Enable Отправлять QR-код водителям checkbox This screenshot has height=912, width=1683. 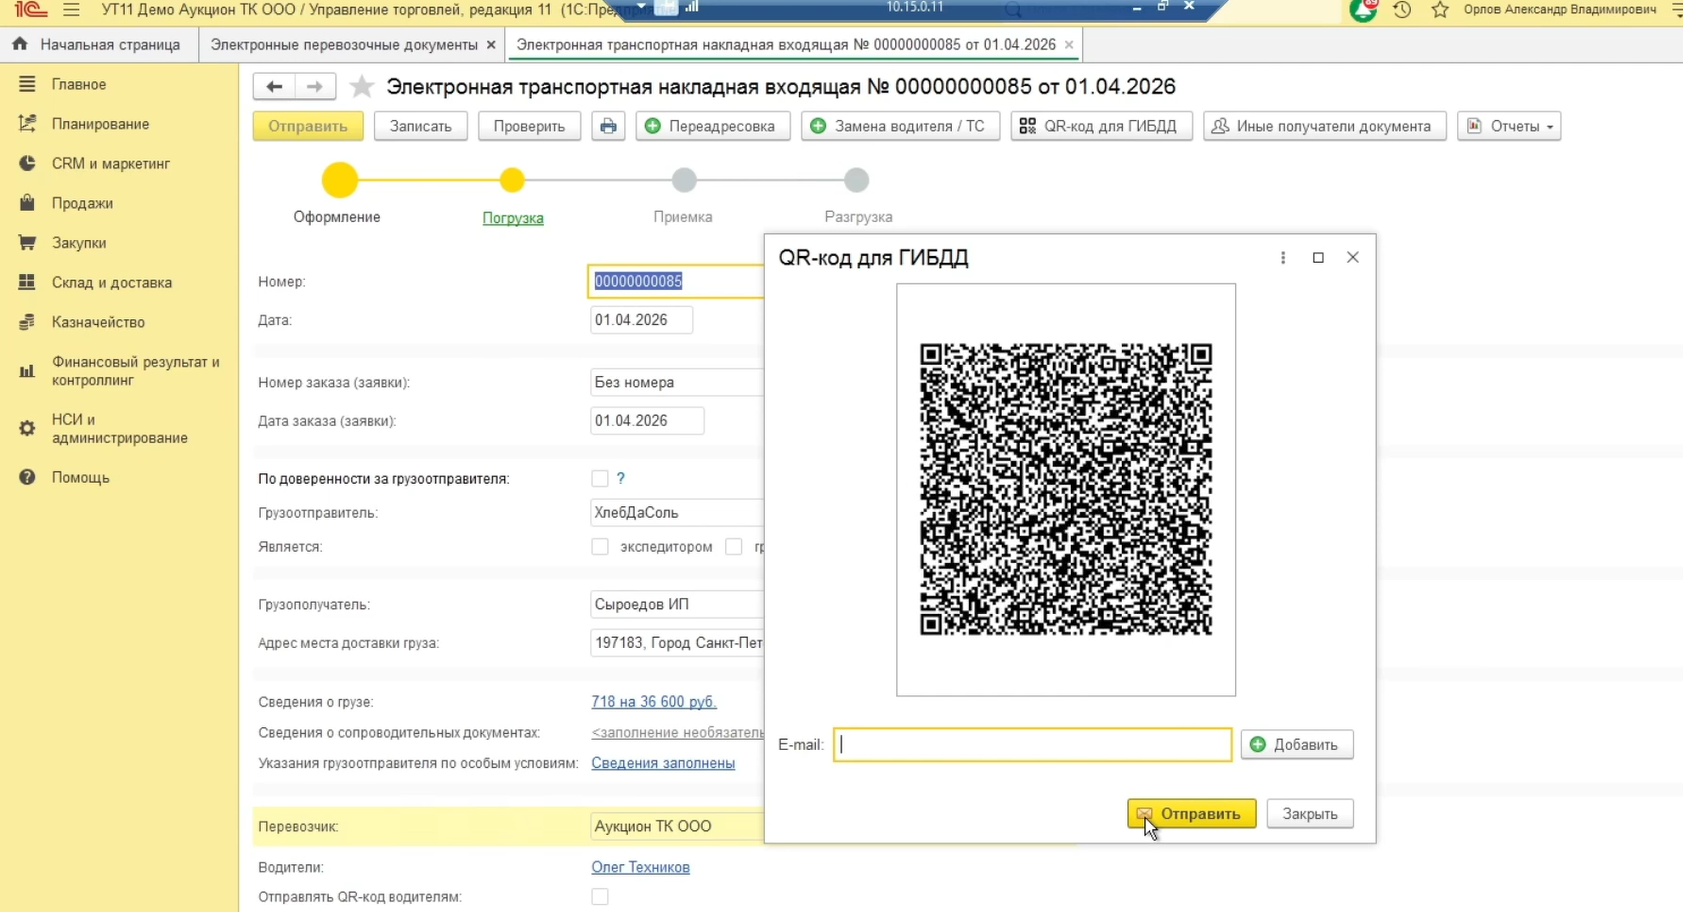pyautogui.click(x=600, y=897)
